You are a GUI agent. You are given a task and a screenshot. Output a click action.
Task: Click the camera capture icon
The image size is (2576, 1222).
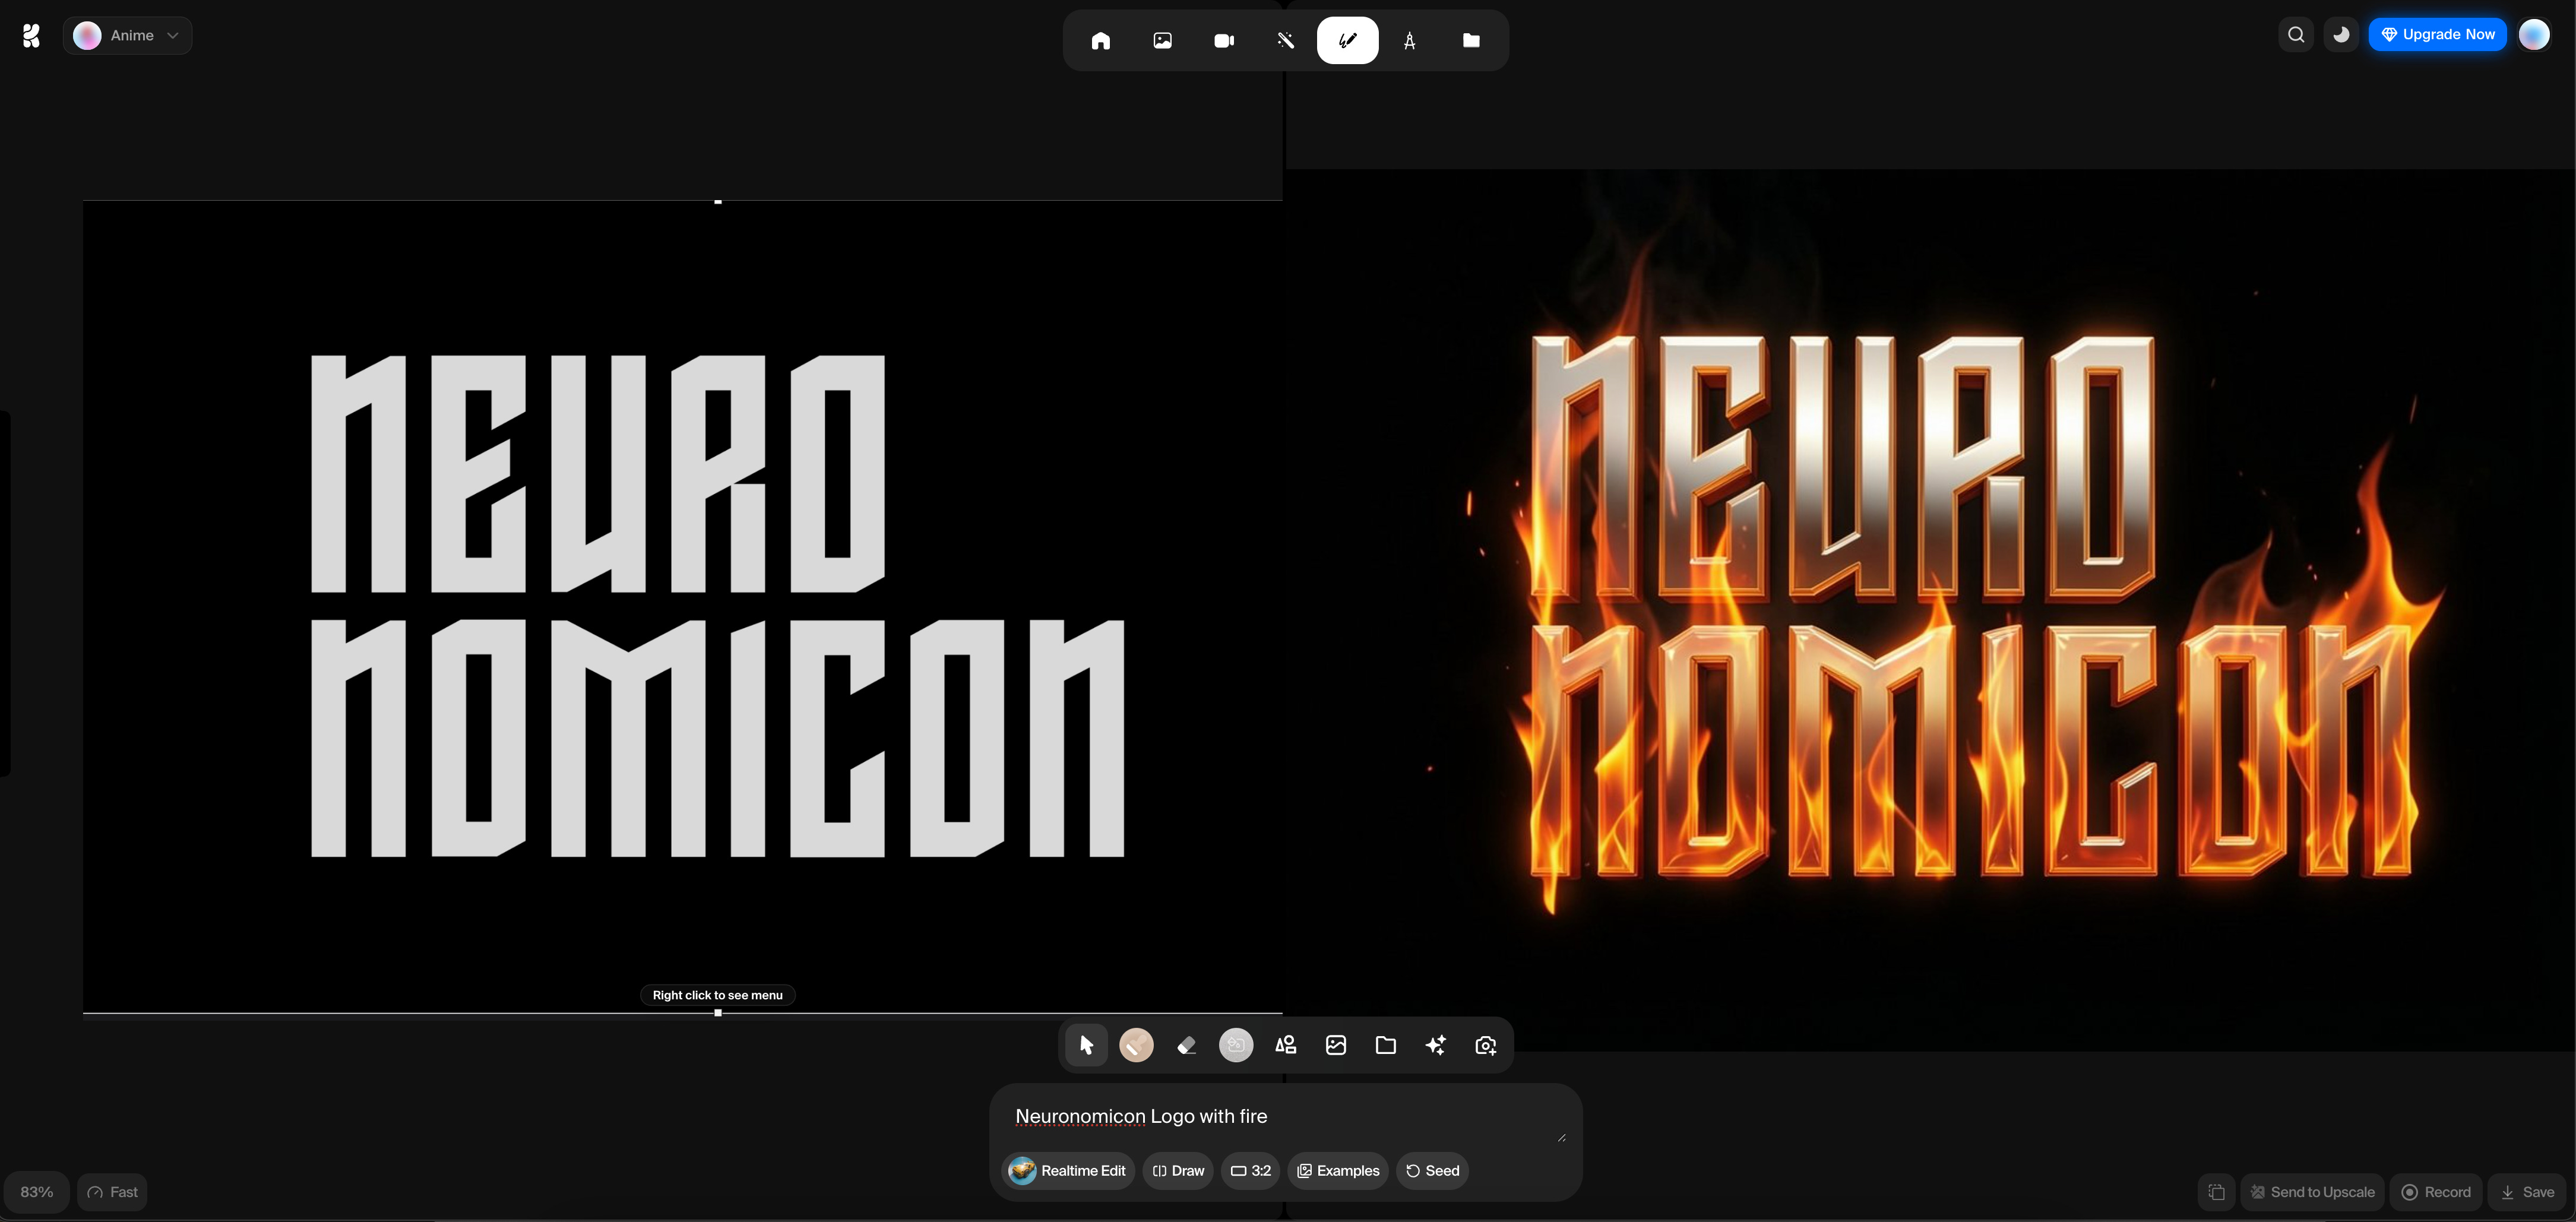(1485, 1045)
